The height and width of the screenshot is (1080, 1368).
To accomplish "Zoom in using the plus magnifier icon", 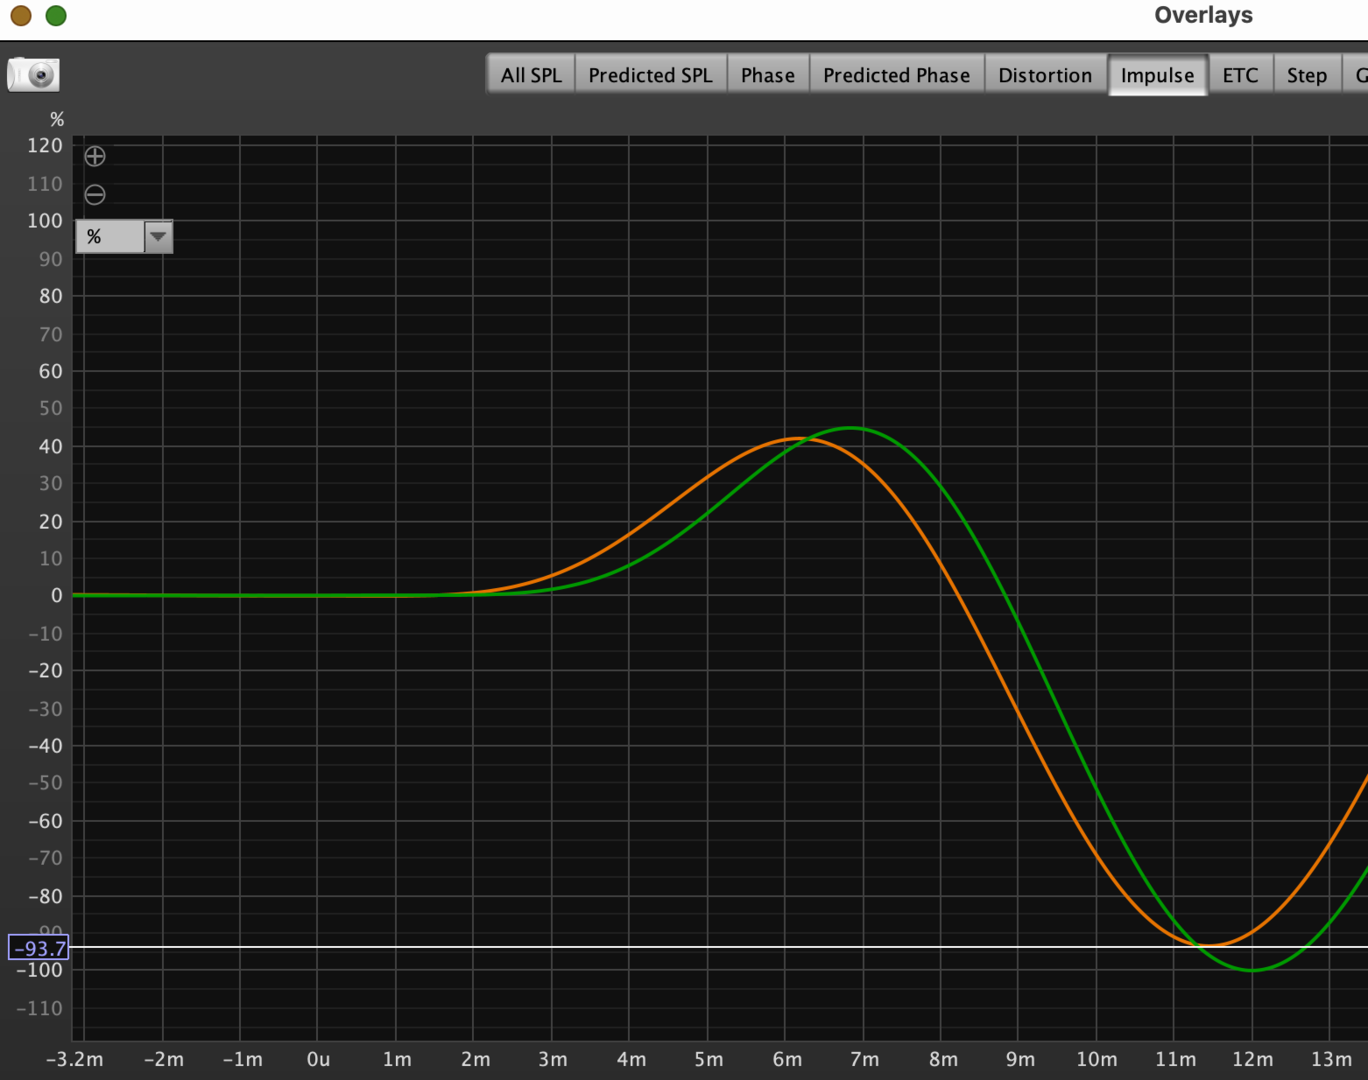I will (95, 156).
